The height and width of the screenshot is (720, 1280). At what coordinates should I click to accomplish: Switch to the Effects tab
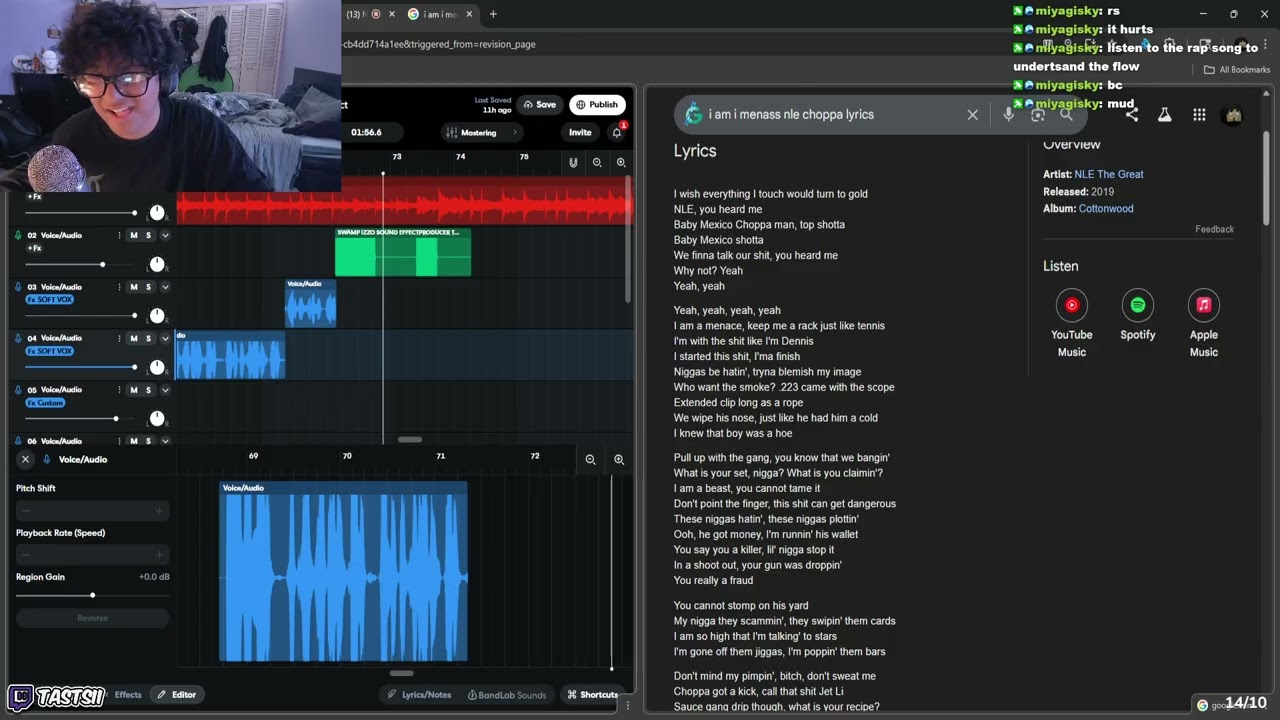pos(128,694)
